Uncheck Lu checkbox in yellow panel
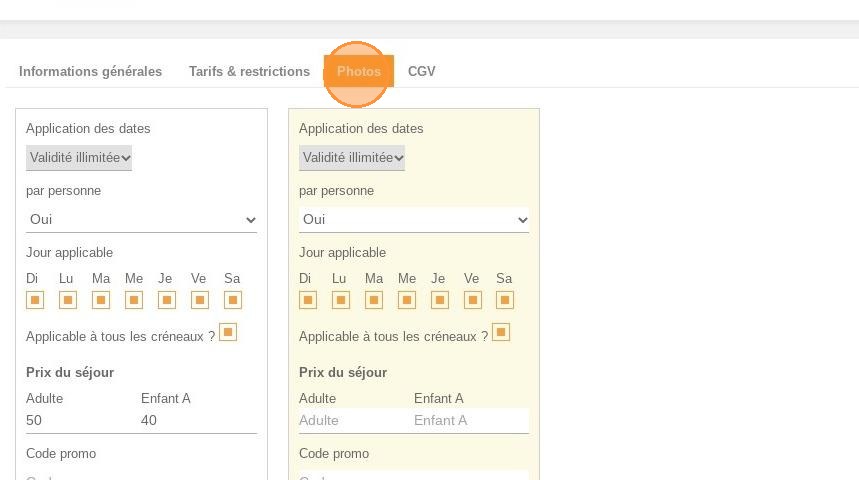 click(341, 300)
